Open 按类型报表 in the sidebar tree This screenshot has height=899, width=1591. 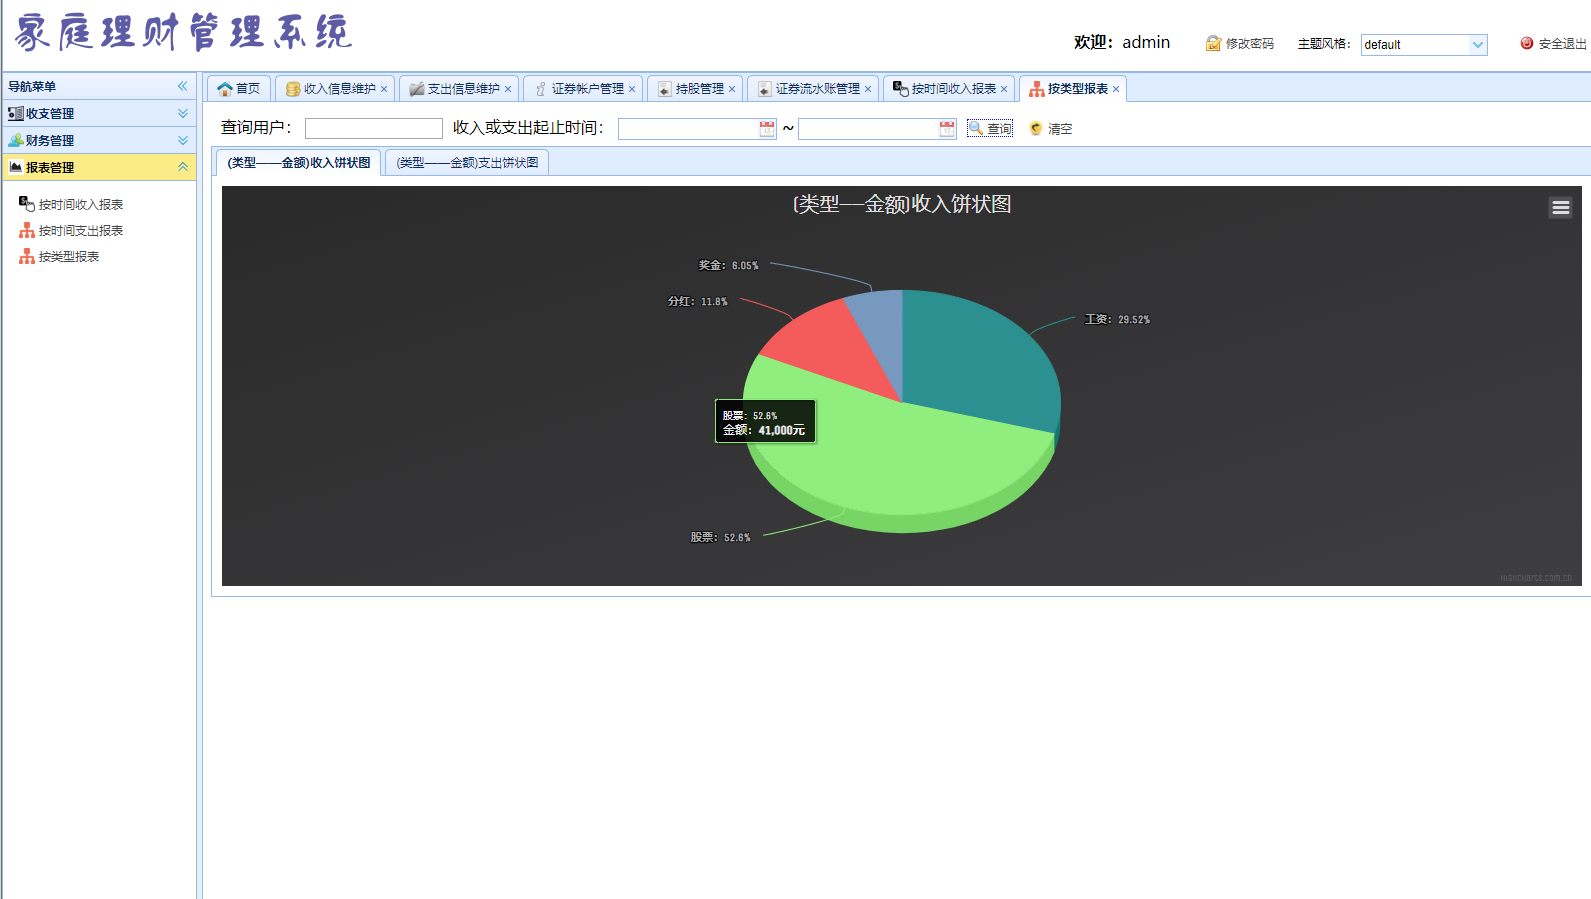pos(69,257)
